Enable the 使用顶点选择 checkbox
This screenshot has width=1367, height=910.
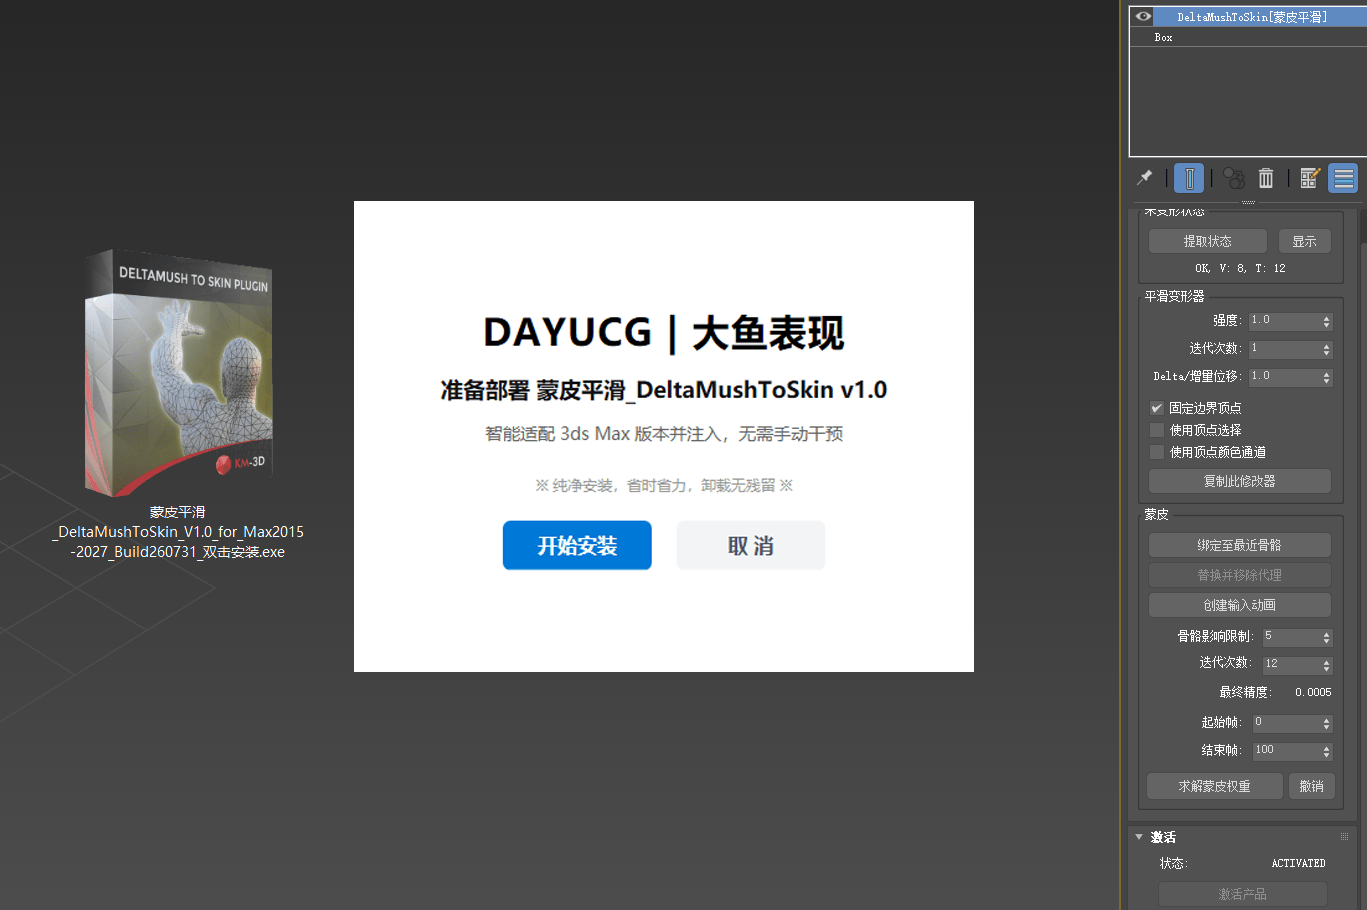click(x=1157, y=430)
